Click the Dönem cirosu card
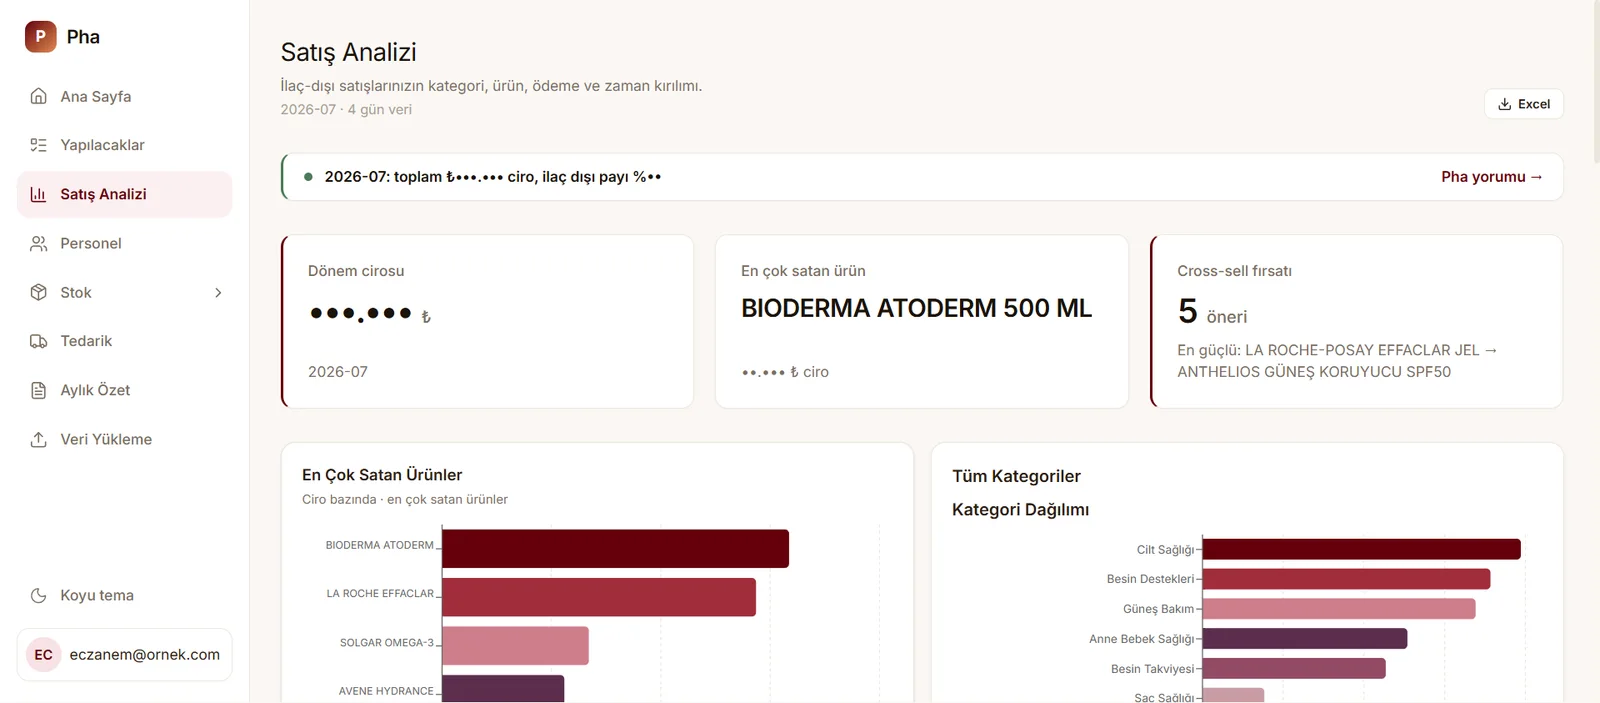The image size is (1600, 703). click(487, 321)
